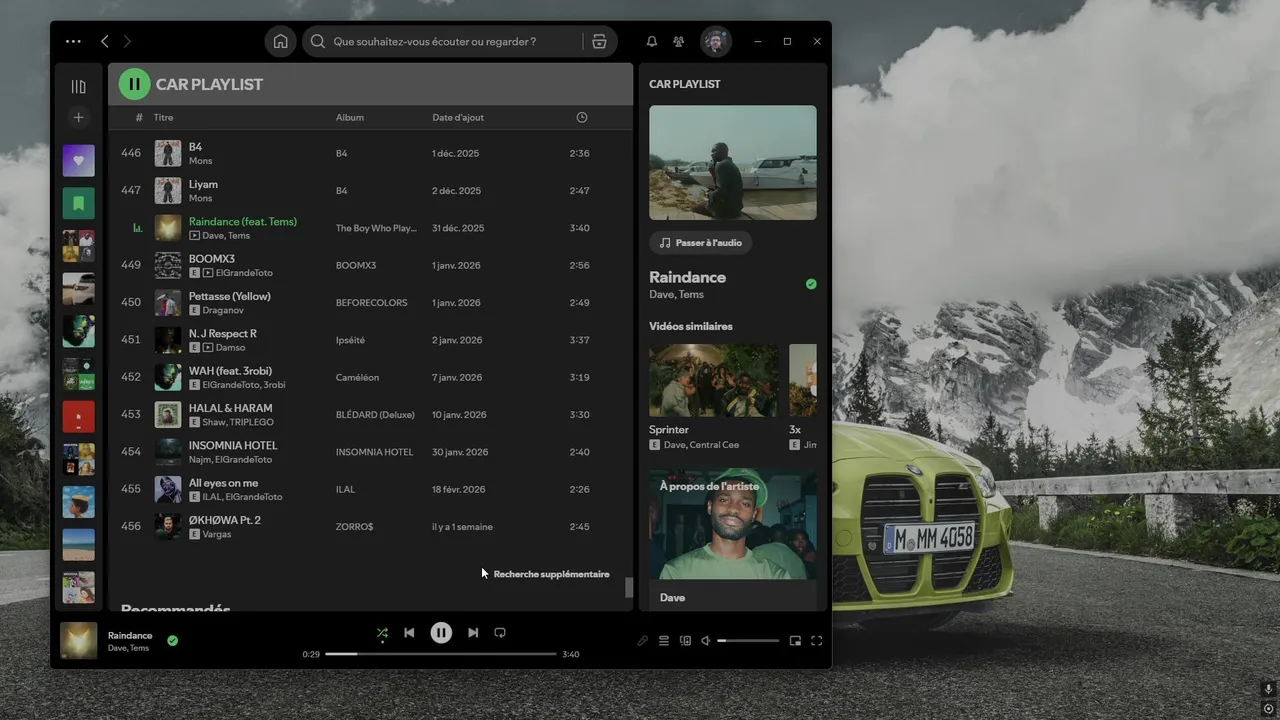Select track WAH (feat. 3robi)
1280x720 pixels.
371,377
